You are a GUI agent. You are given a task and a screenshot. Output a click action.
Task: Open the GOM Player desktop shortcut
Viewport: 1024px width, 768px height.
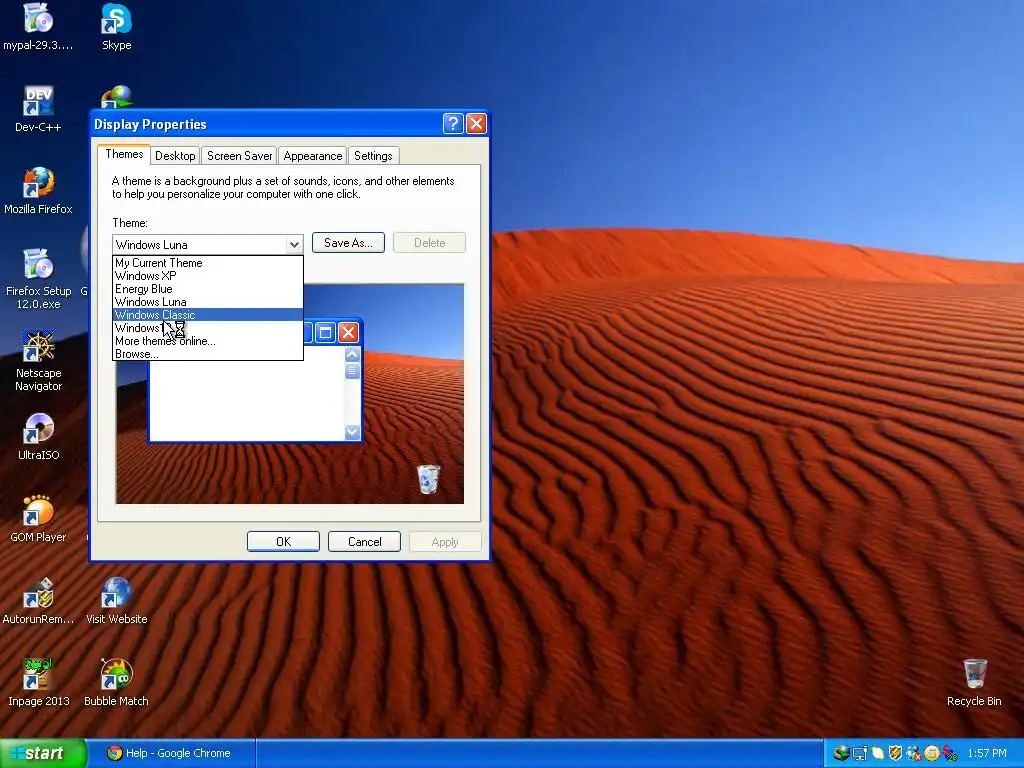pos(38,519)
